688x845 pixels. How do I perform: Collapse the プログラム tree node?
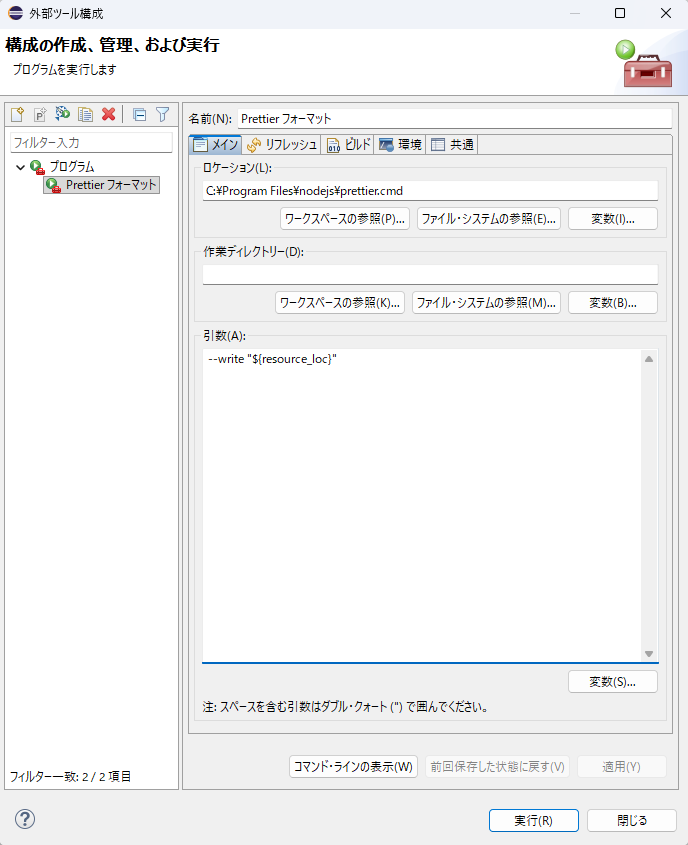click(21, 167)
